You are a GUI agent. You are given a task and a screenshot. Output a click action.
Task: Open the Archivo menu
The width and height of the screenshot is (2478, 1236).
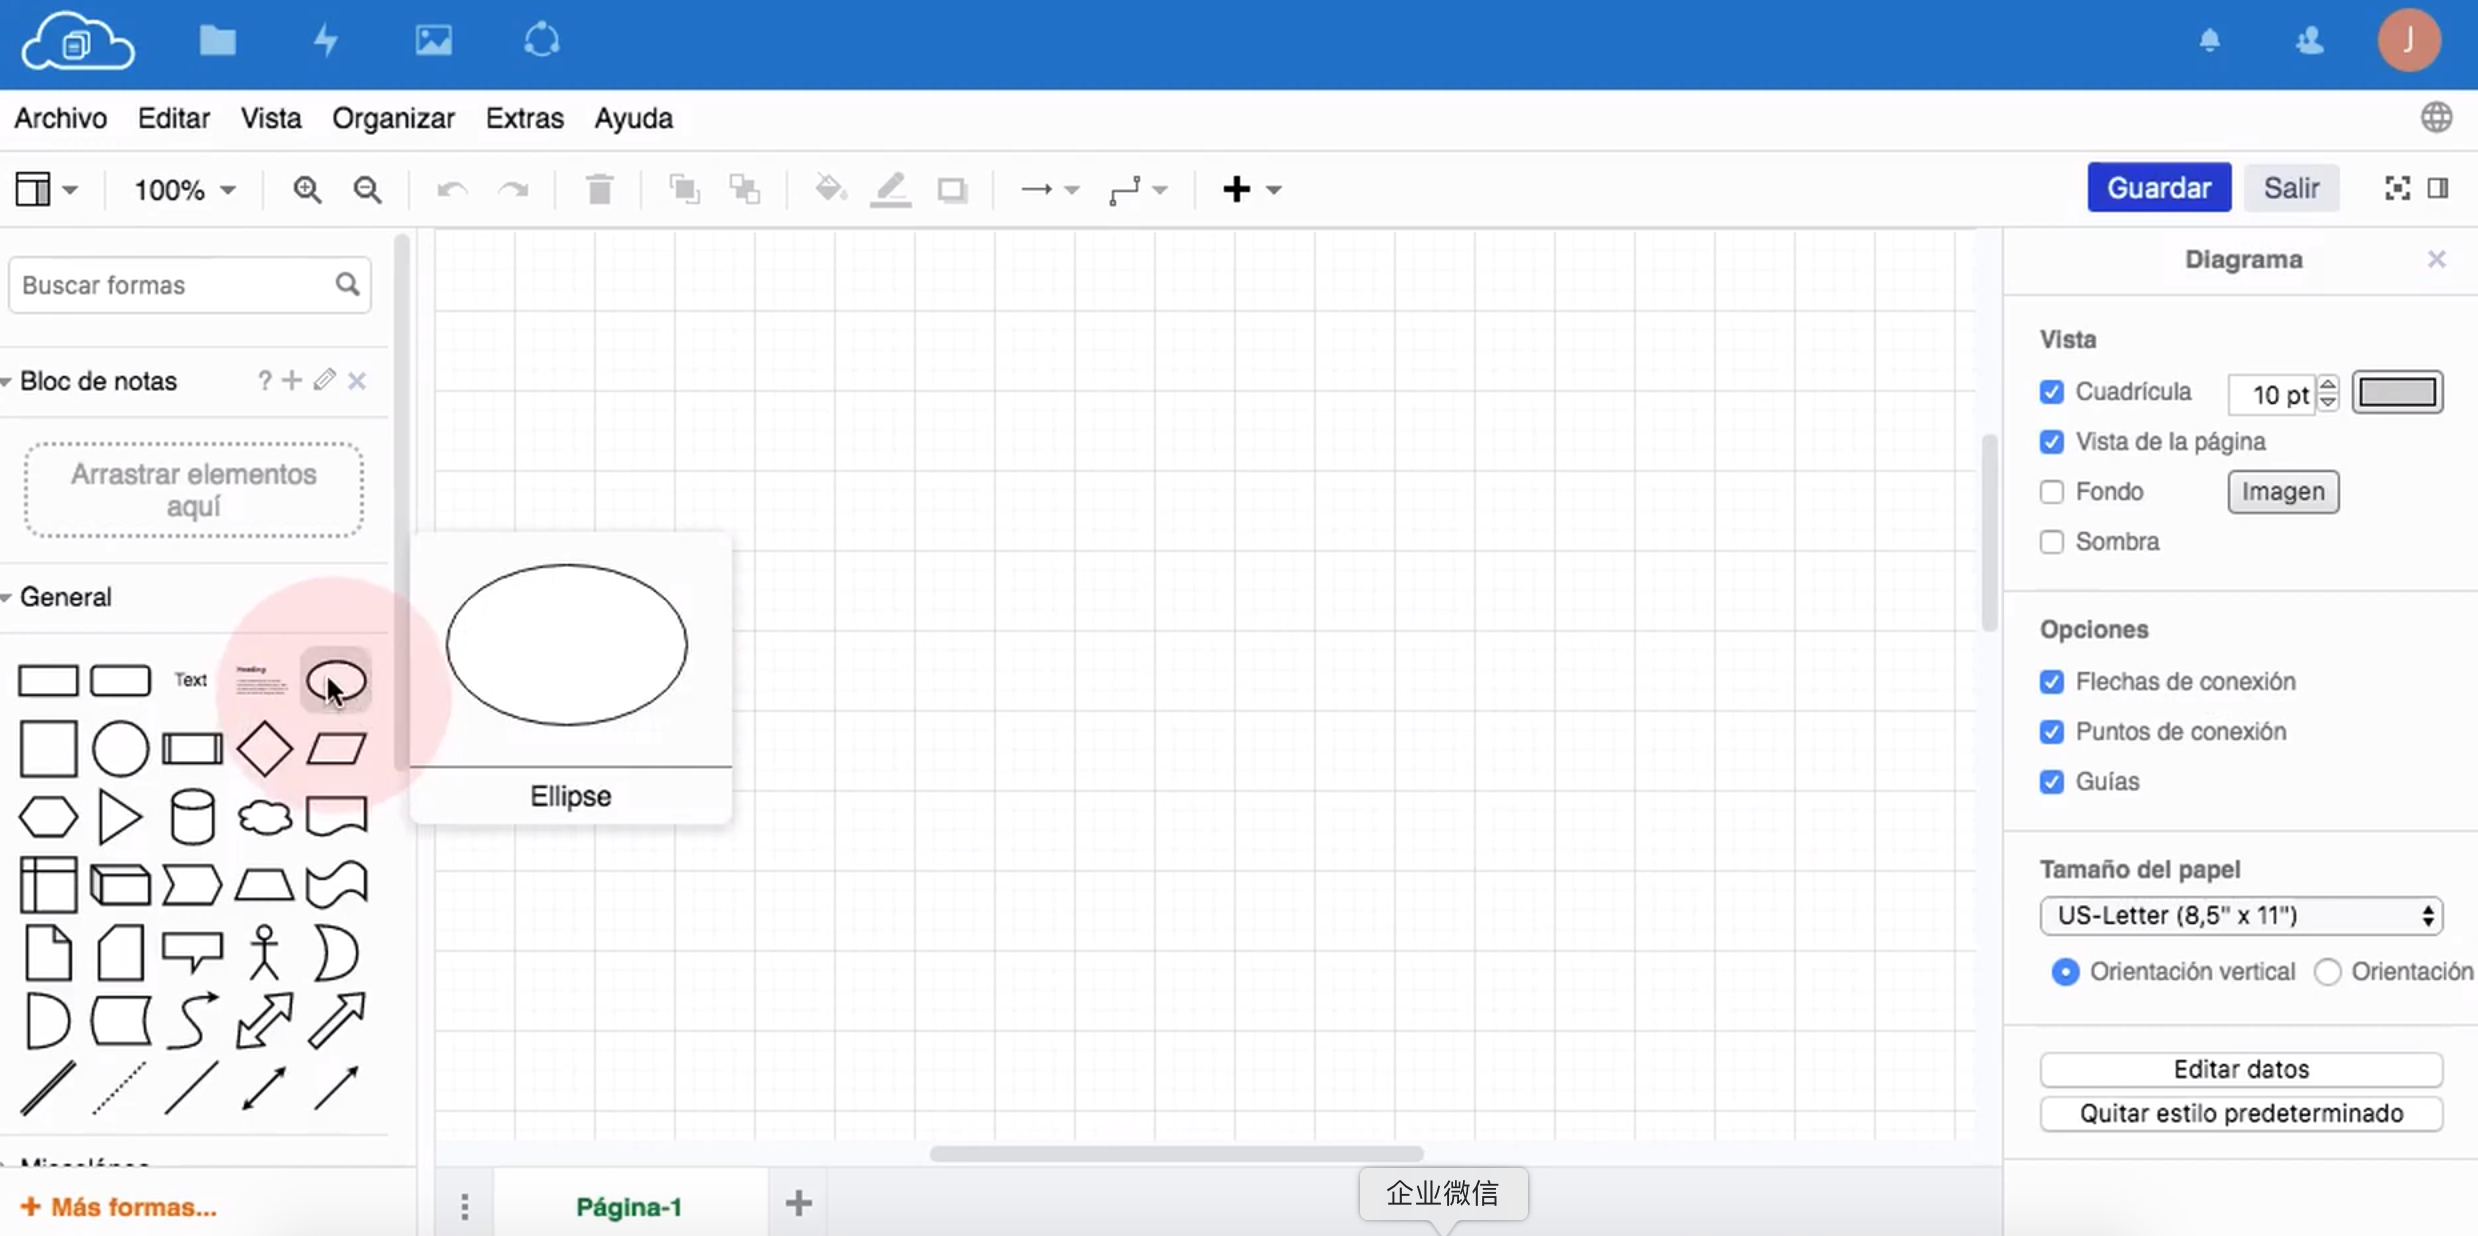60,118
